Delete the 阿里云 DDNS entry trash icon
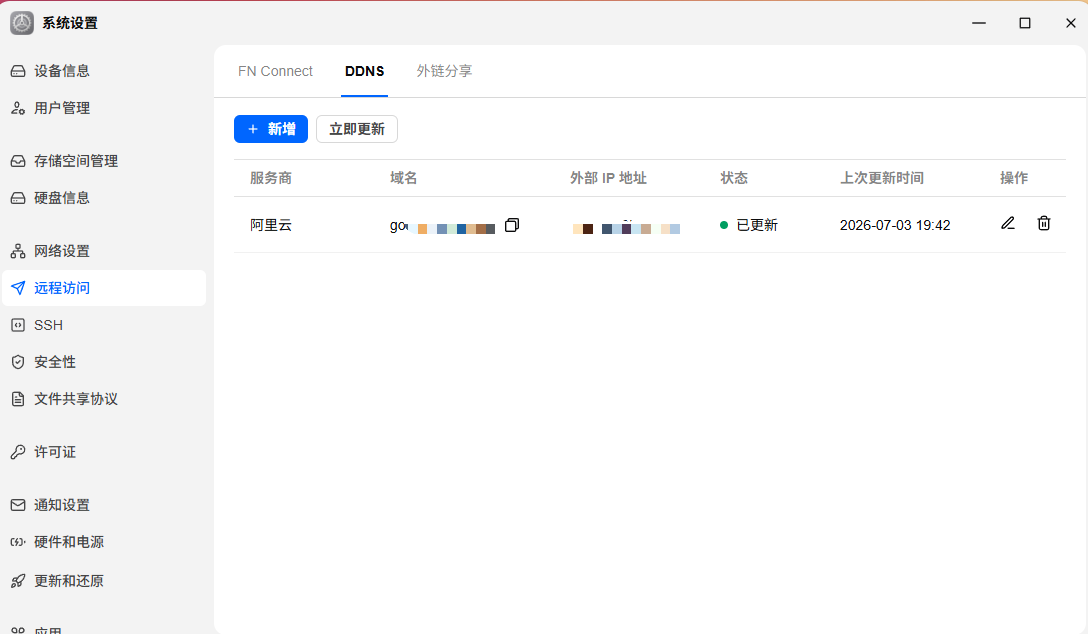 [x=1044, y=223]
